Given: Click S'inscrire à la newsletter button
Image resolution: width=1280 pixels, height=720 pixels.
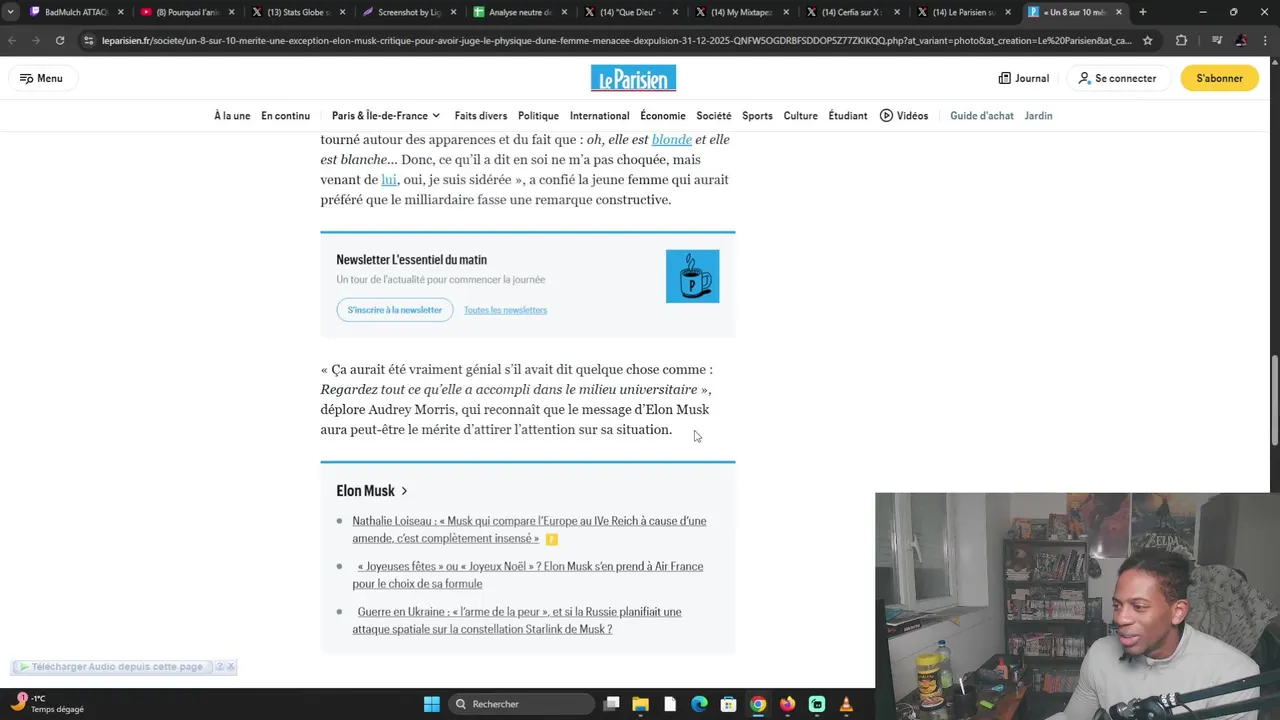Looking at the screenshot, I should coord(395,310).
